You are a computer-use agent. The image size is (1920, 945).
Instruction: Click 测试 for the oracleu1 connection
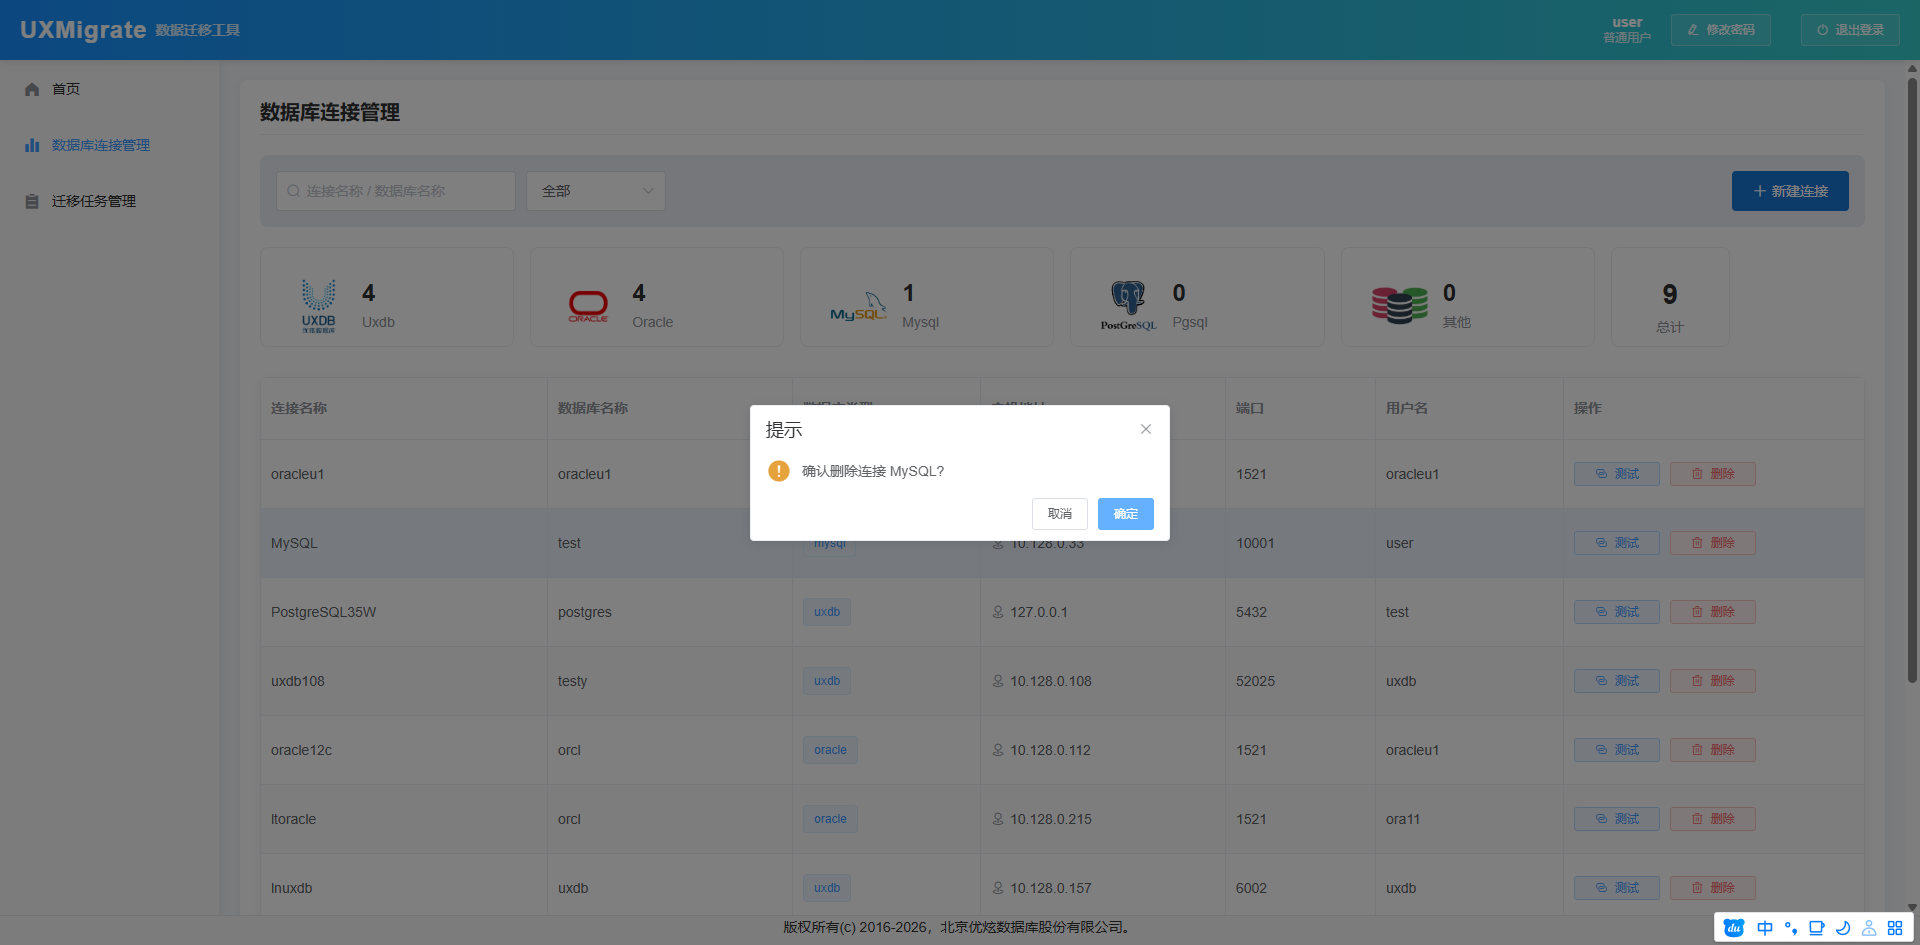(x=1616, y=474)
